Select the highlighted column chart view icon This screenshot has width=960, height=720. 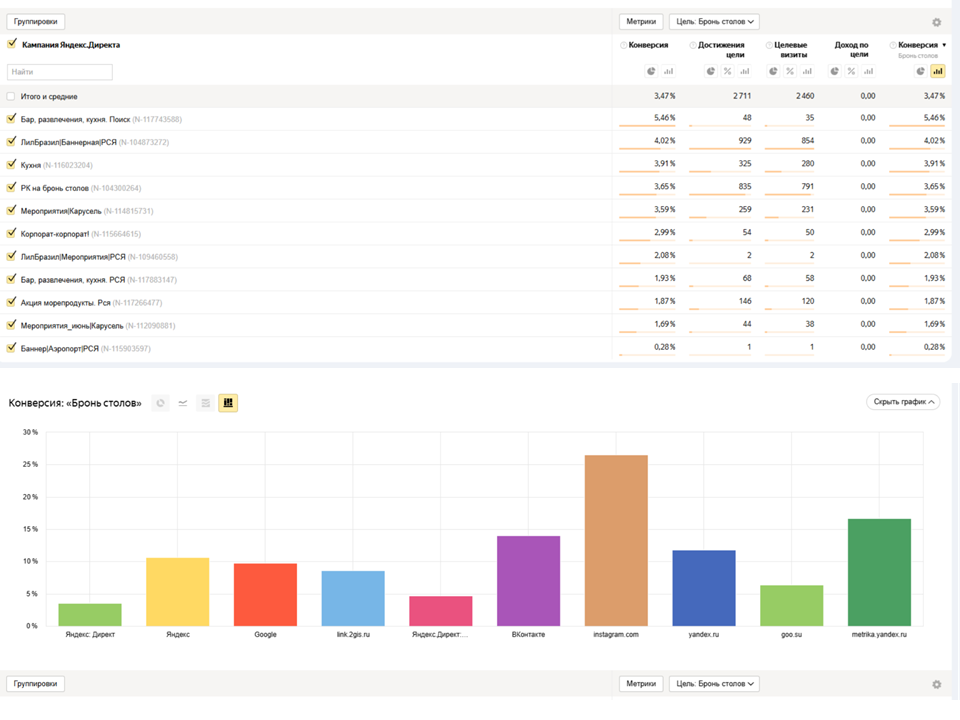[x=228, y=403]
